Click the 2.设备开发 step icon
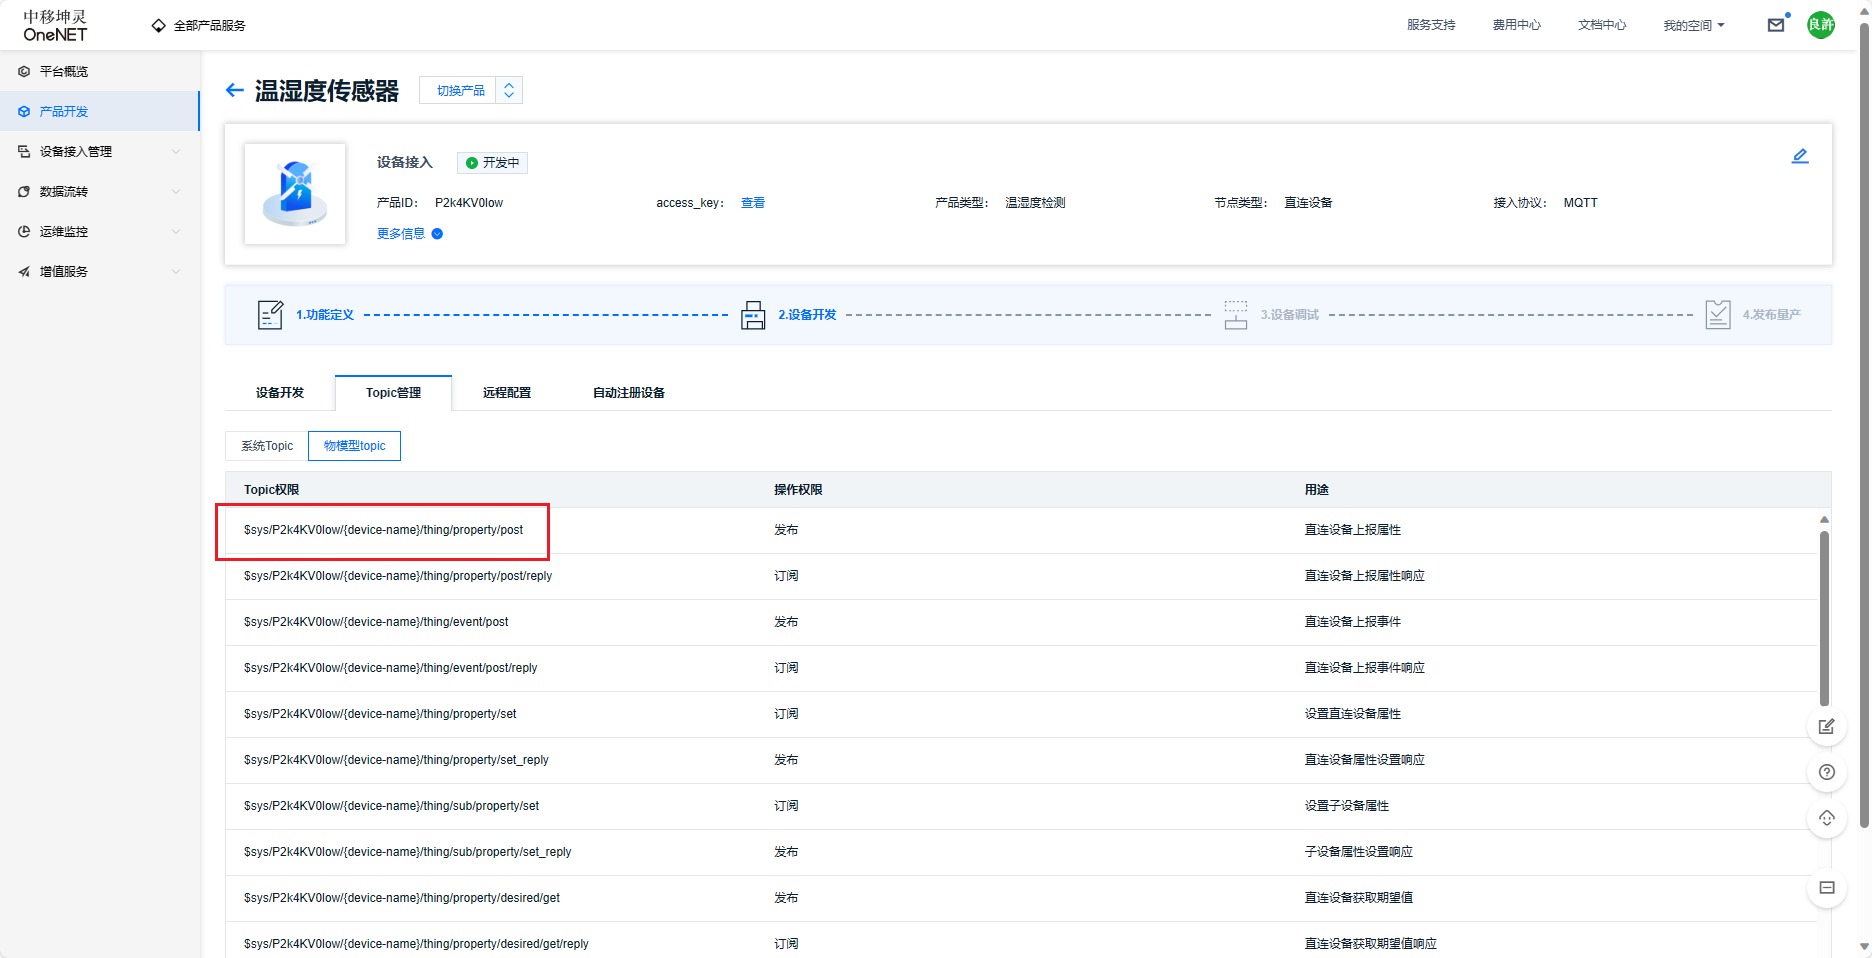Screen dimensions: 1872x958 pyautogui.click(x=753, y=315)
